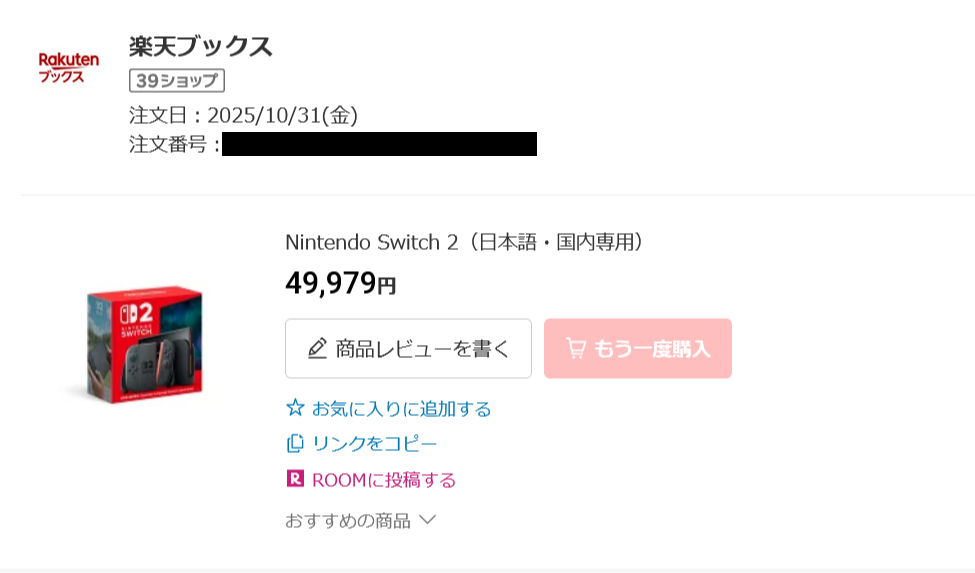
Task: Click the order date 2025/10/31 text
Action: (282, 115)
